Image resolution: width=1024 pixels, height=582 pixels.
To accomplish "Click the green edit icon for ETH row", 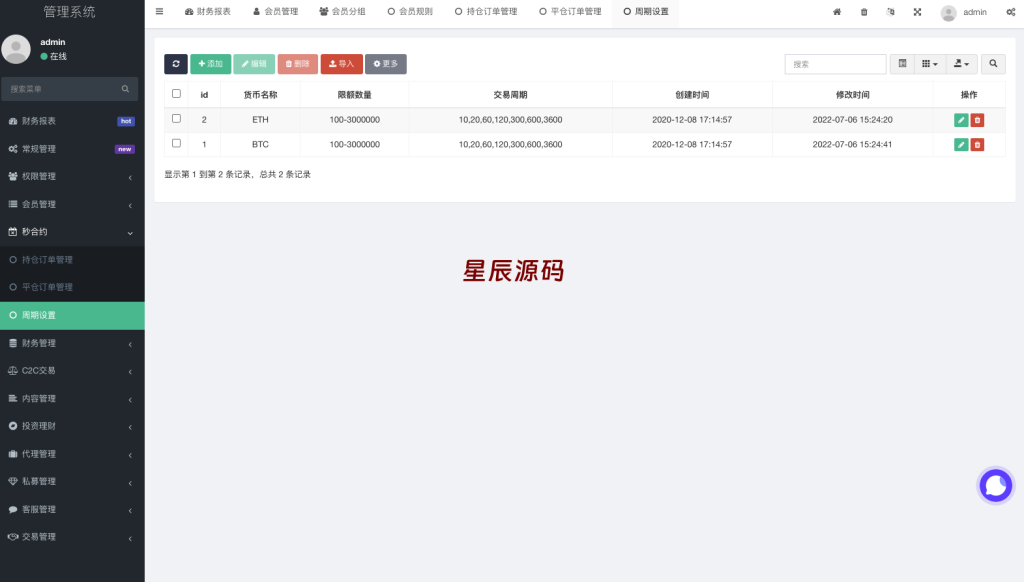I will tap(961, 120).
